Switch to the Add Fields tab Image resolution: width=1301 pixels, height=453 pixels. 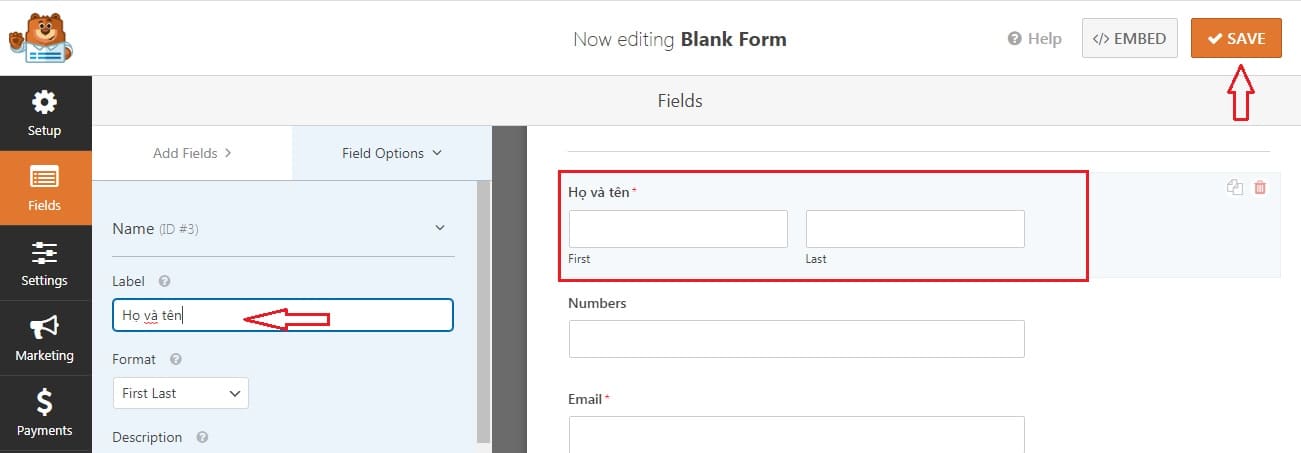[x=192, y=153]
